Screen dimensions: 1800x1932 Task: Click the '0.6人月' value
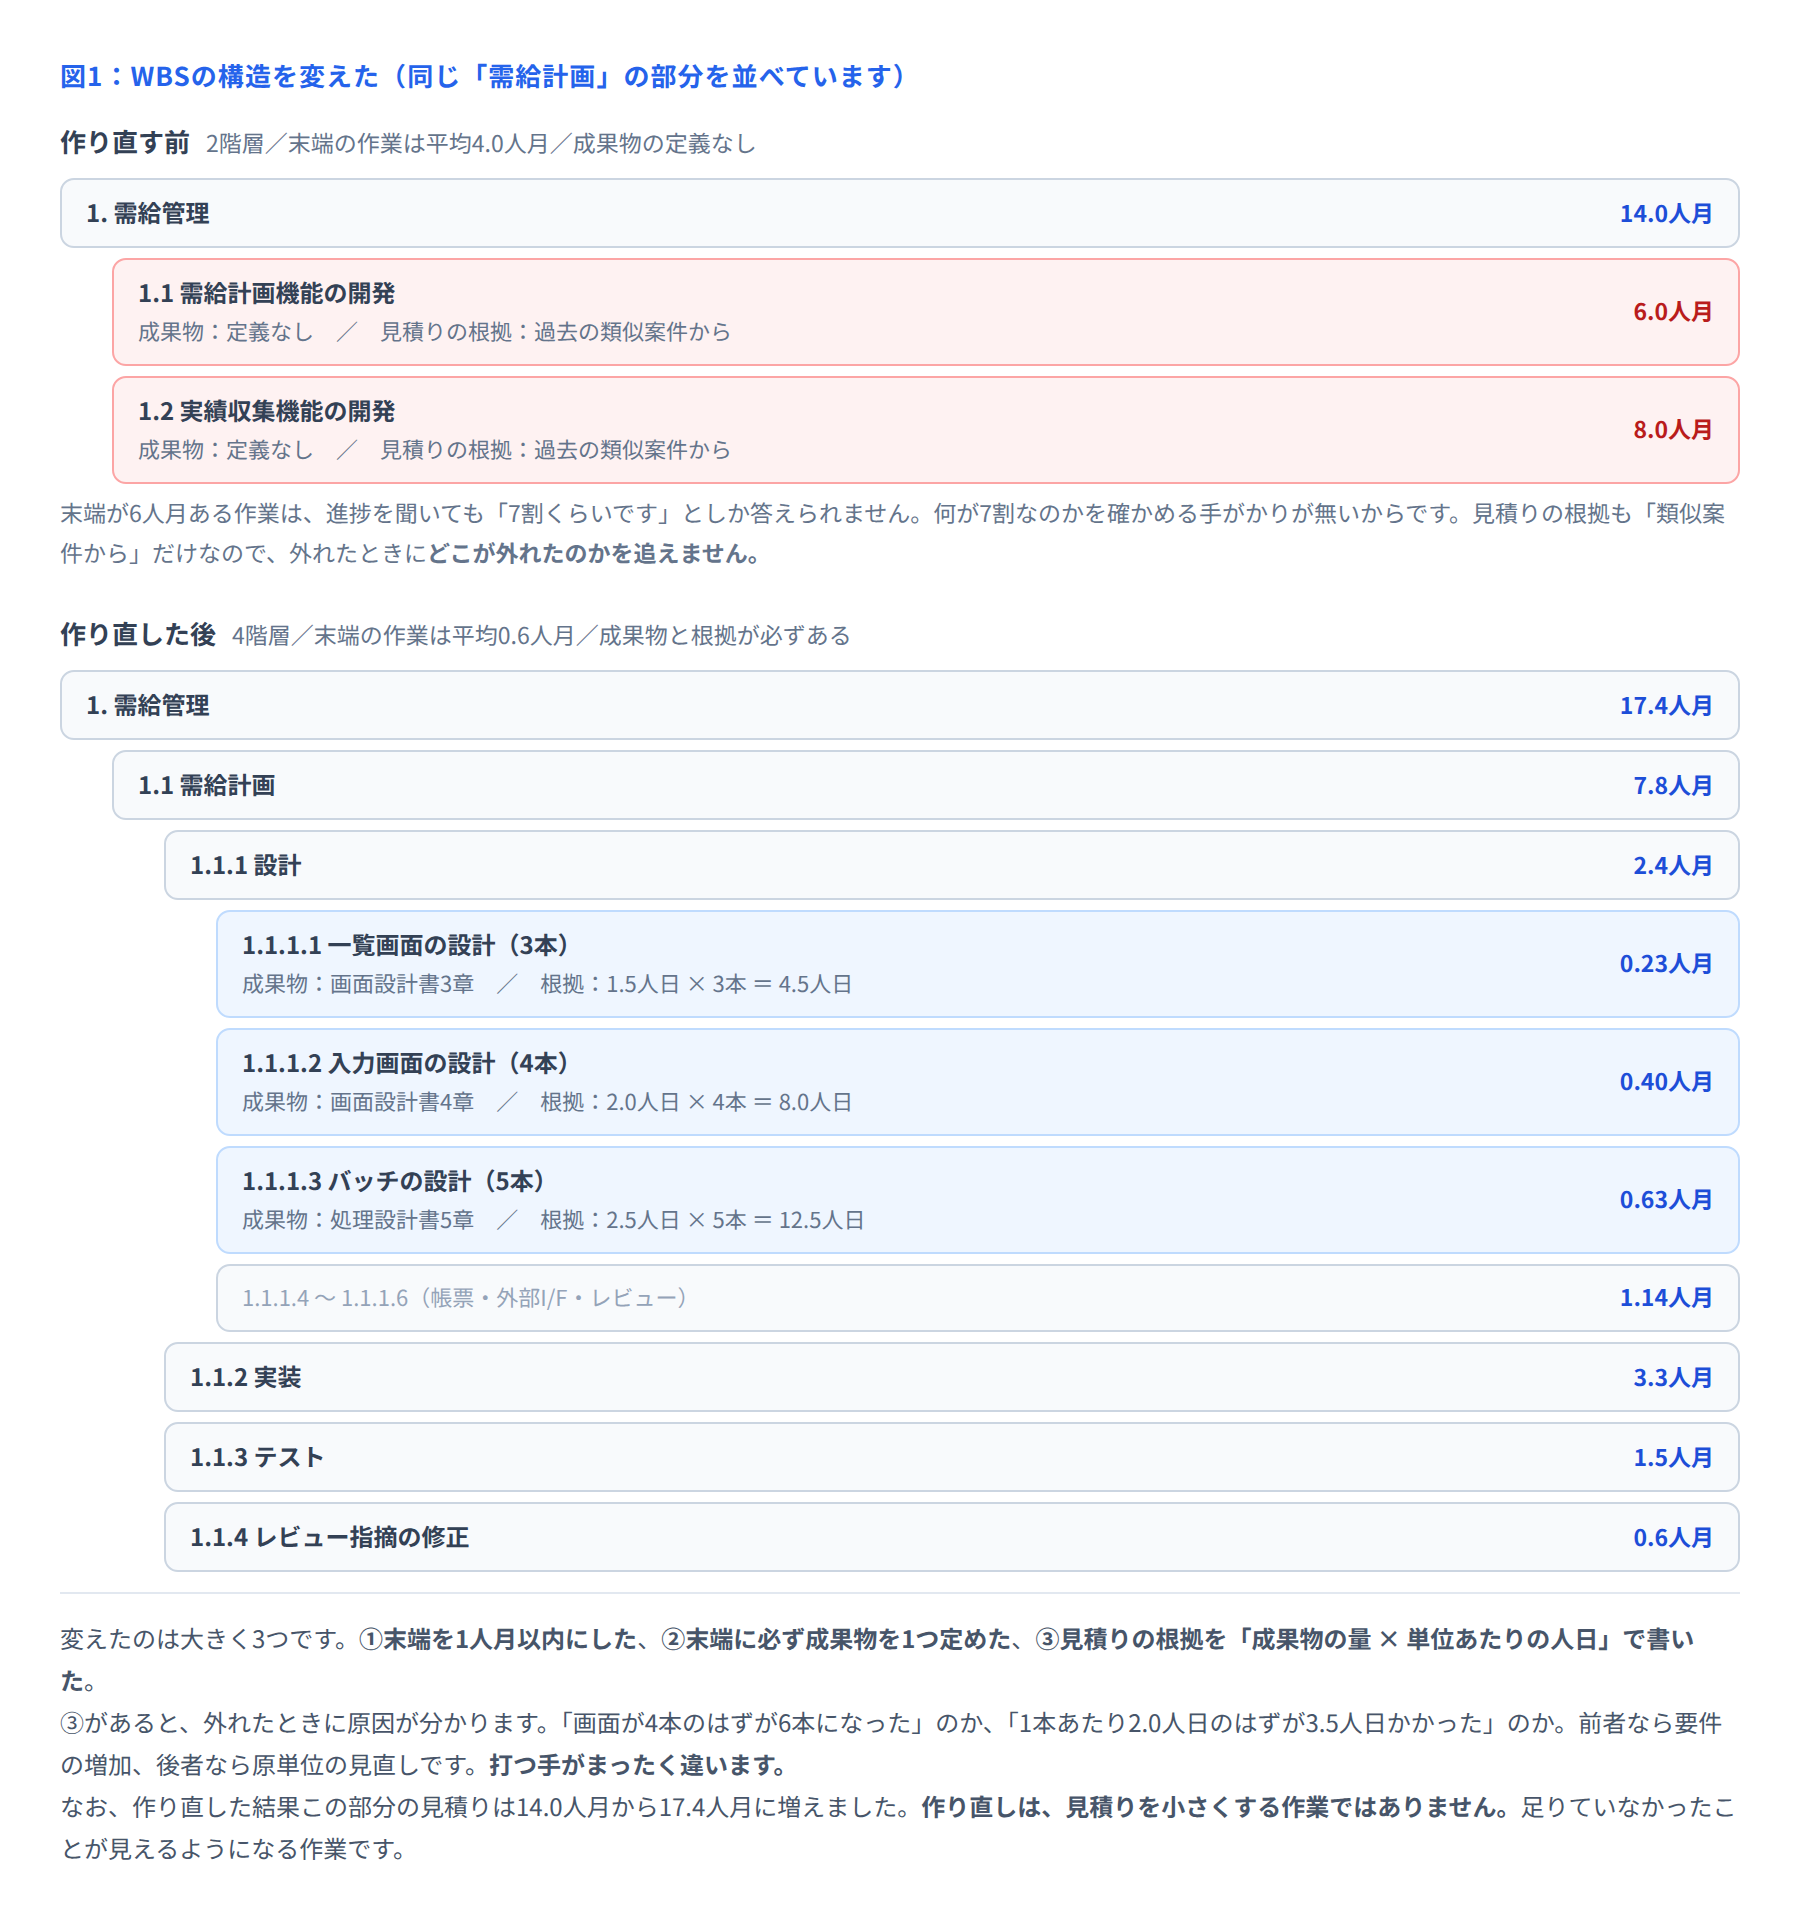tap(1673, 1537)
